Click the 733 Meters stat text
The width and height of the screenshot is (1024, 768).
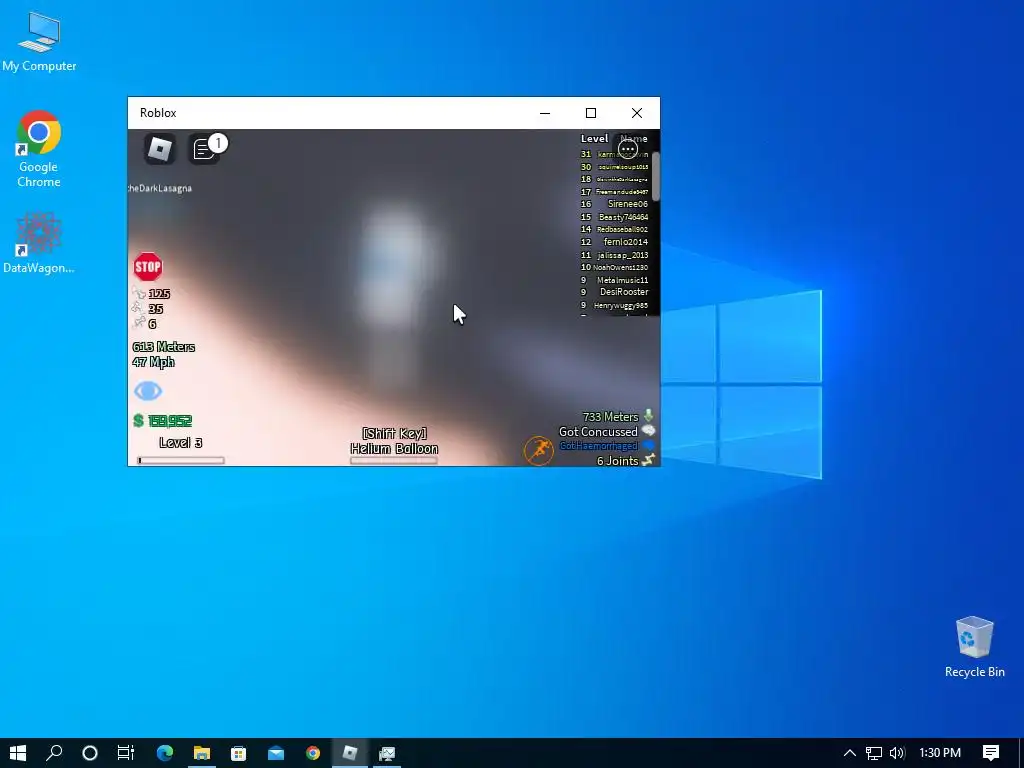point(611,417)
